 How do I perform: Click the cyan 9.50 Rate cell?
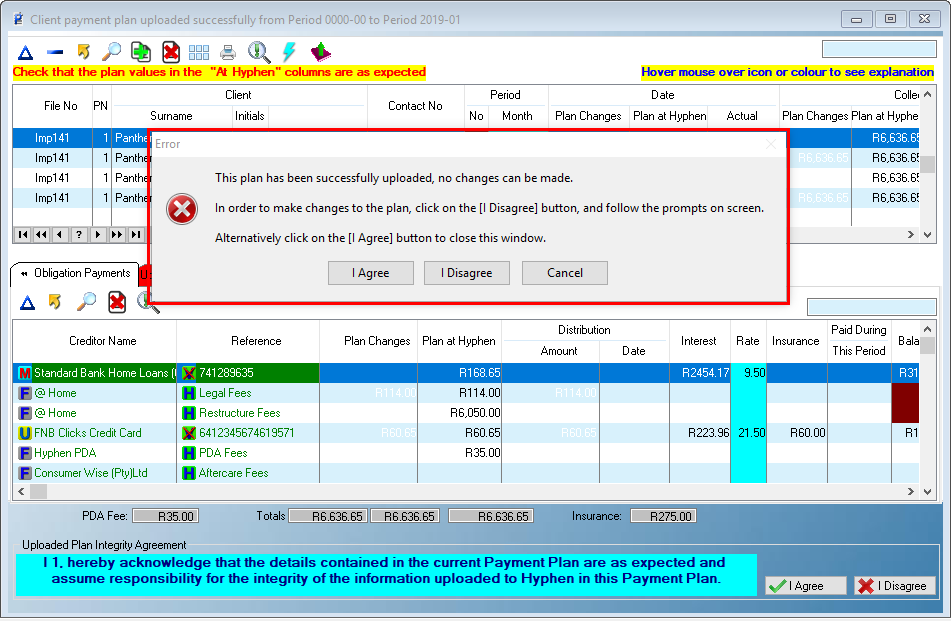coord(748,373)
